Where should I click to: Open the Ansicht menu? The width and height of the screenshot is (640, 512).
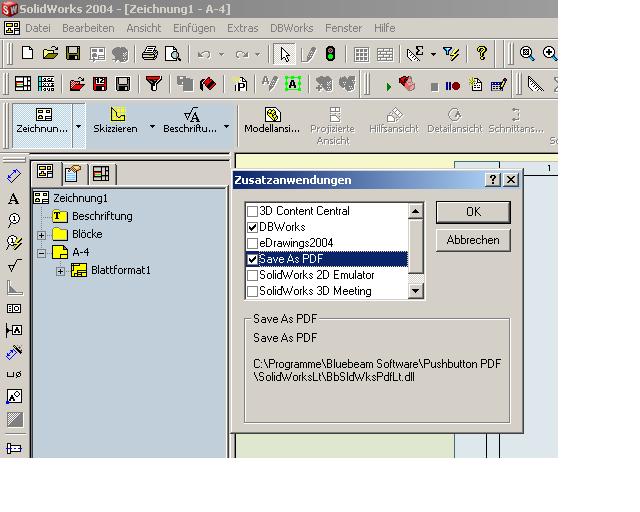point(144,28)
